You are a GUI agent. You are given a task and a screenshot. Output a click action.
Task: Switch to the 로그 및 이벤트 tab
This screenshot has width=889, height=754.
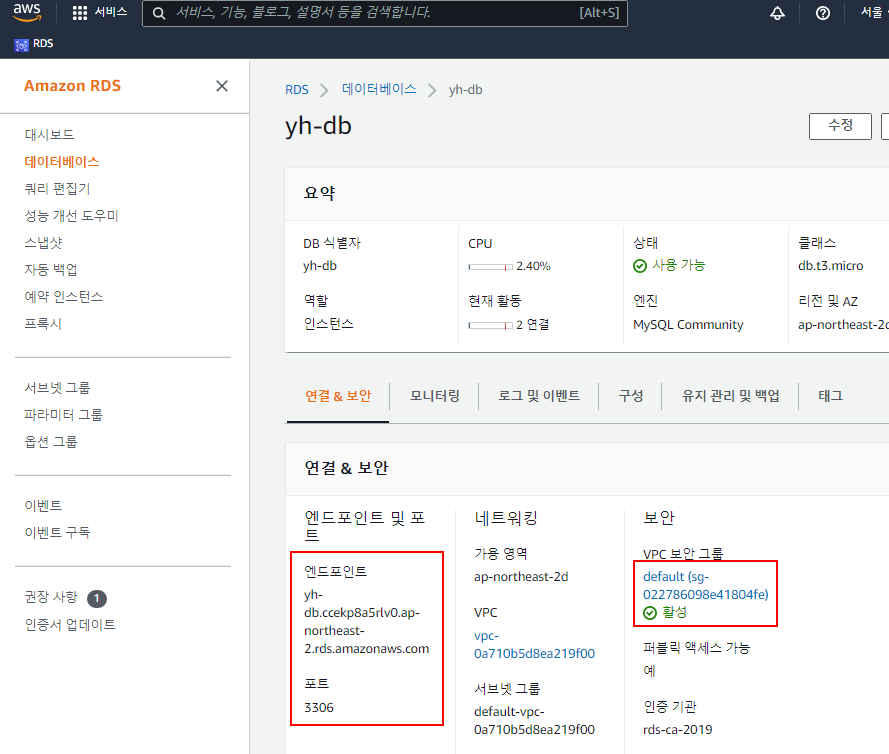(x=539, y=396)
